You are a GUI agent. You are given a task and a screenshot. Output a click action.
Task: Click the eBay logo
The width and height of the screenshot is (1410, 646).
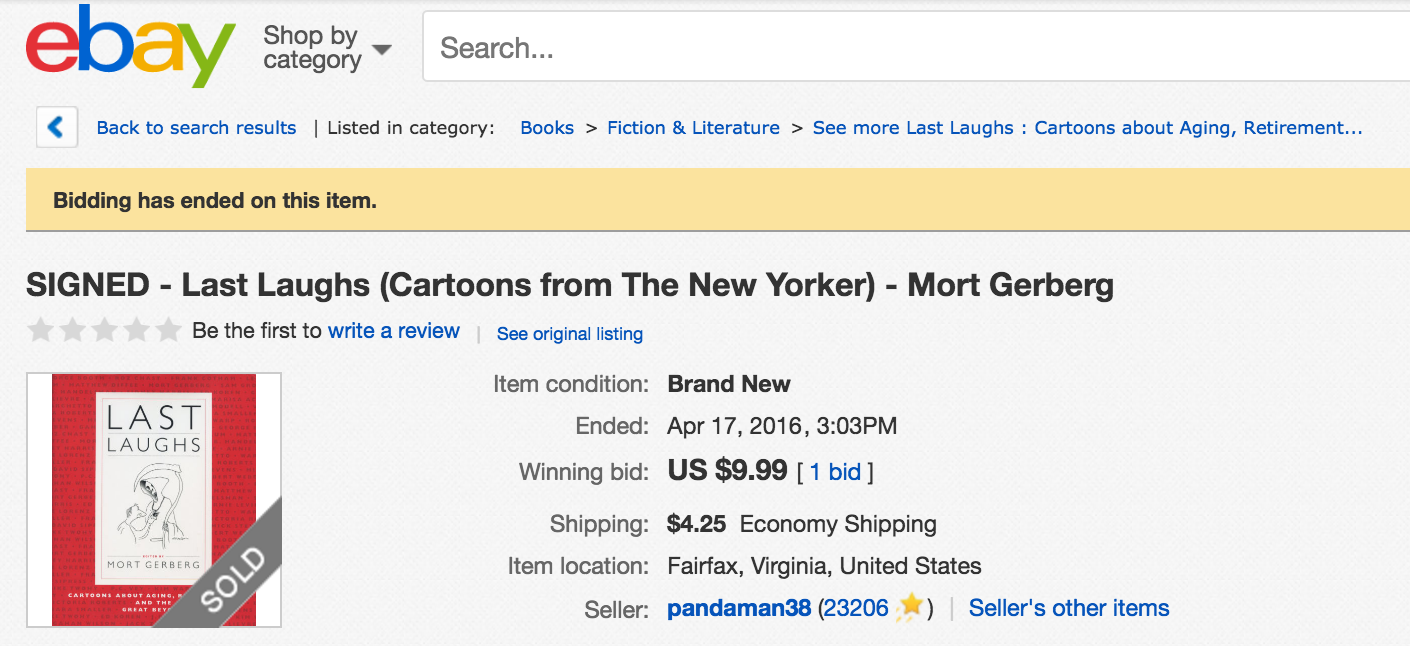130,47
